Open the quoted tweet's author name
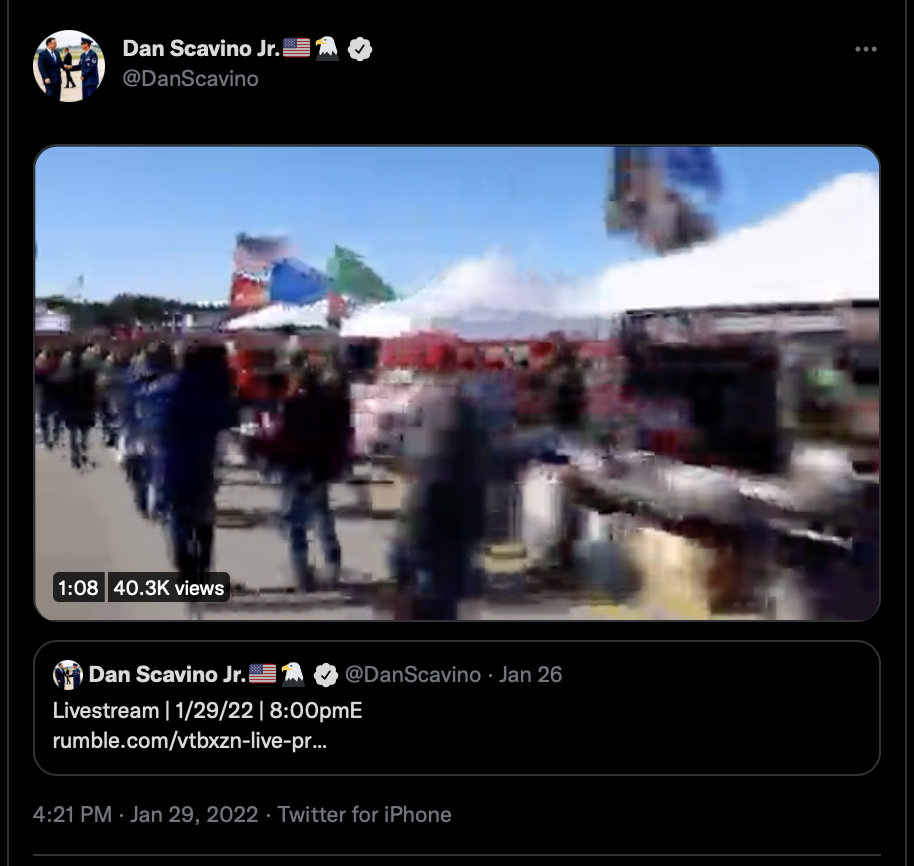The image size is (914, 866). pos(167,675)
